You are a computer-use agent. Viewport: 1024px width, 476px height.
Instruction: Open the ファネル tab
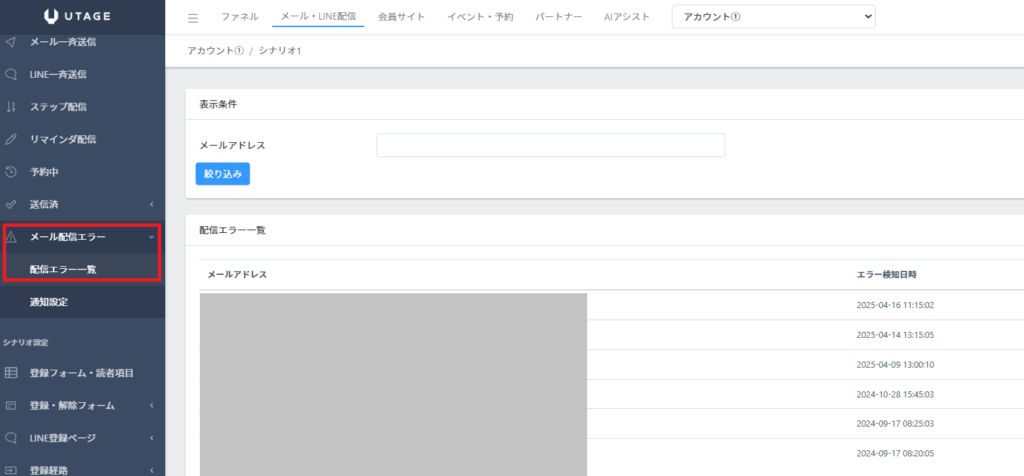[240, 17]
